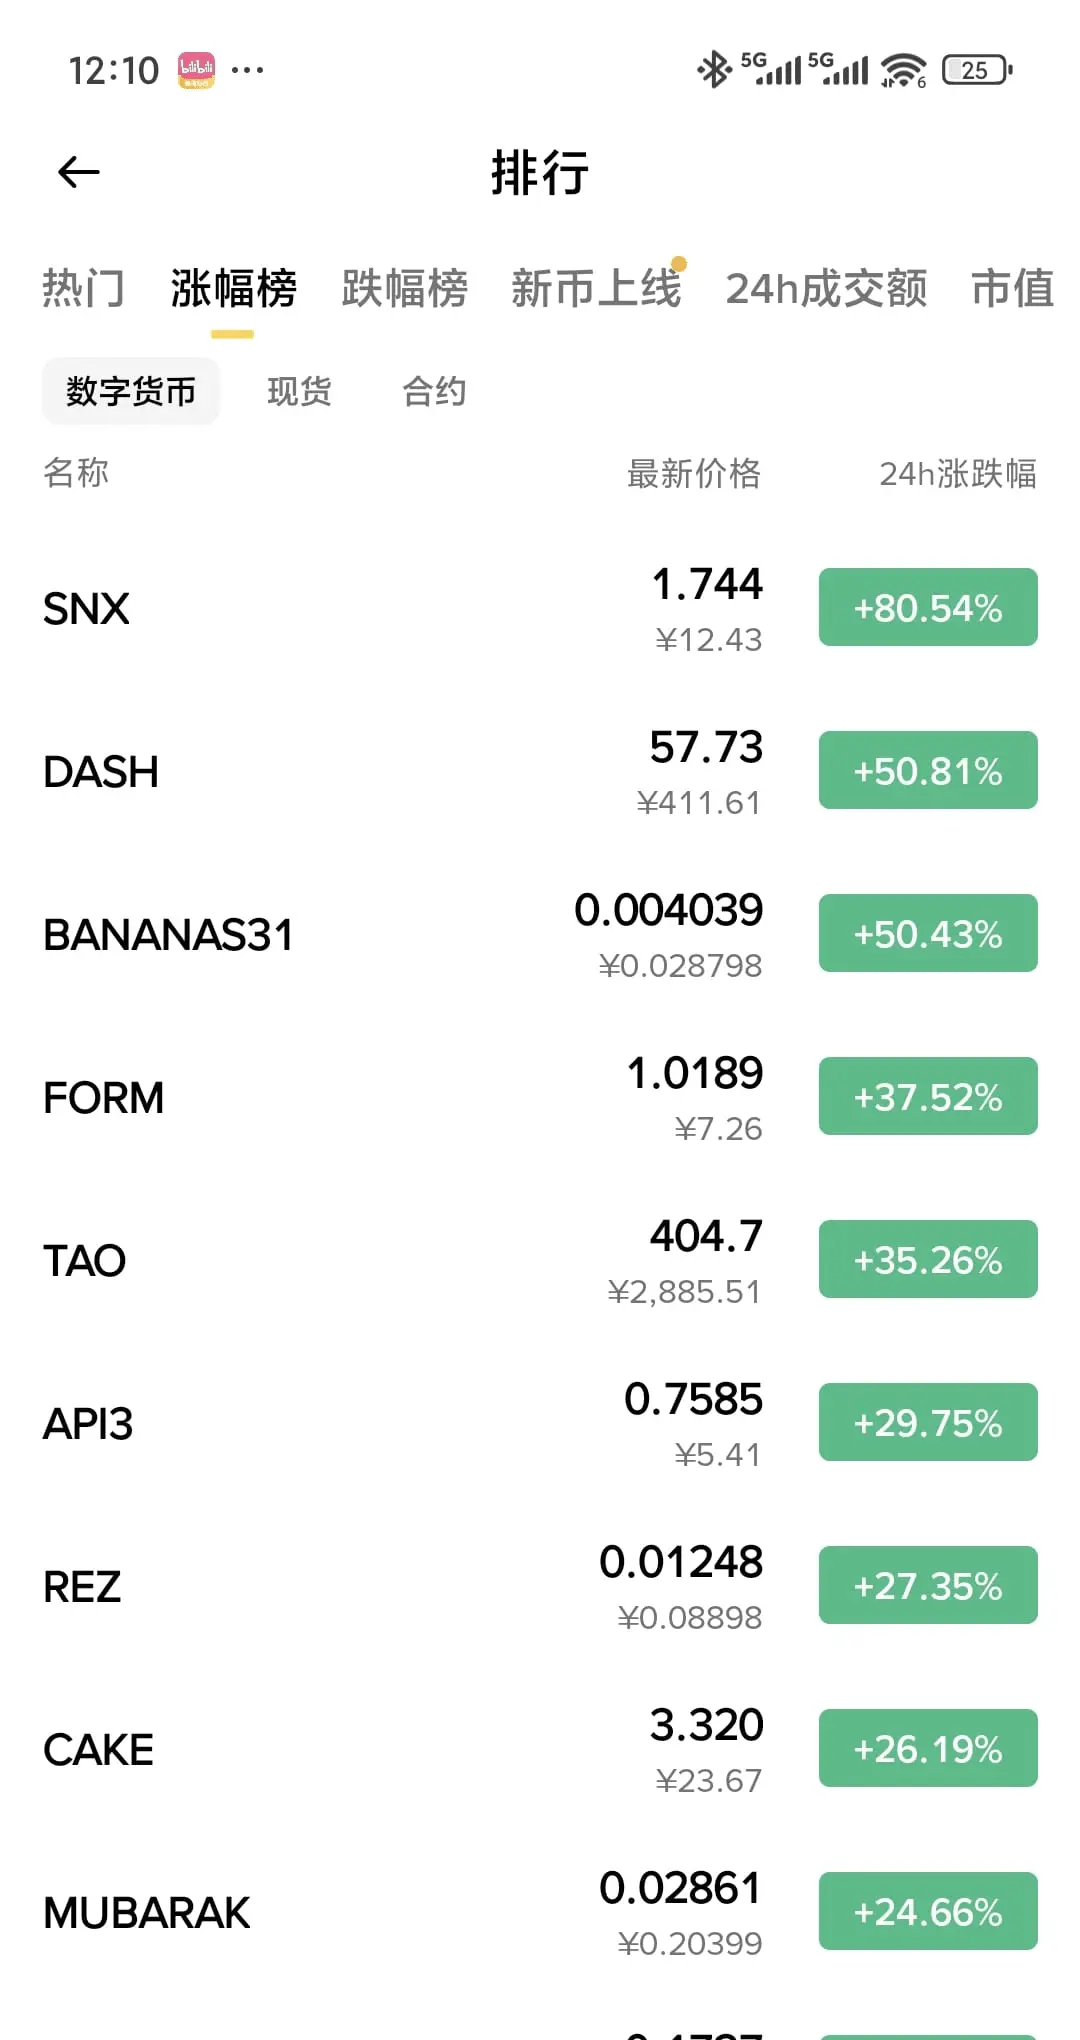Open the 跌幅榜 tab
This screenshot has width=1080, height=2040.
(x=404, y=288)
